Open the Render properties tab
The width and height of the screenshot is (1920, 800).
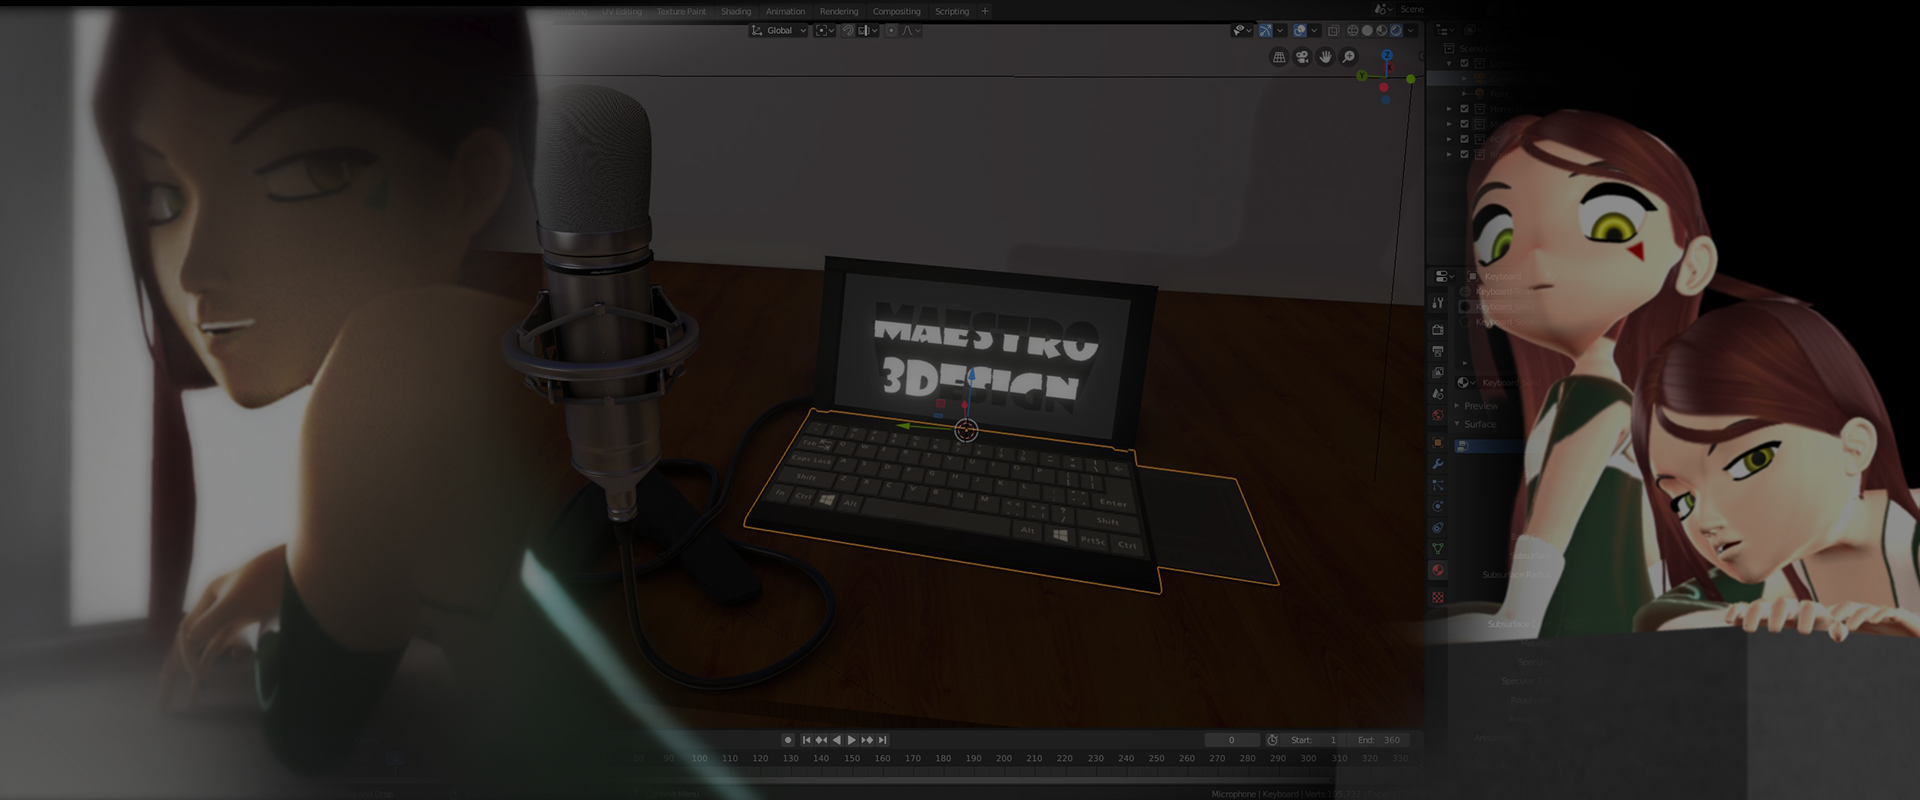(x=1438, y=330)
